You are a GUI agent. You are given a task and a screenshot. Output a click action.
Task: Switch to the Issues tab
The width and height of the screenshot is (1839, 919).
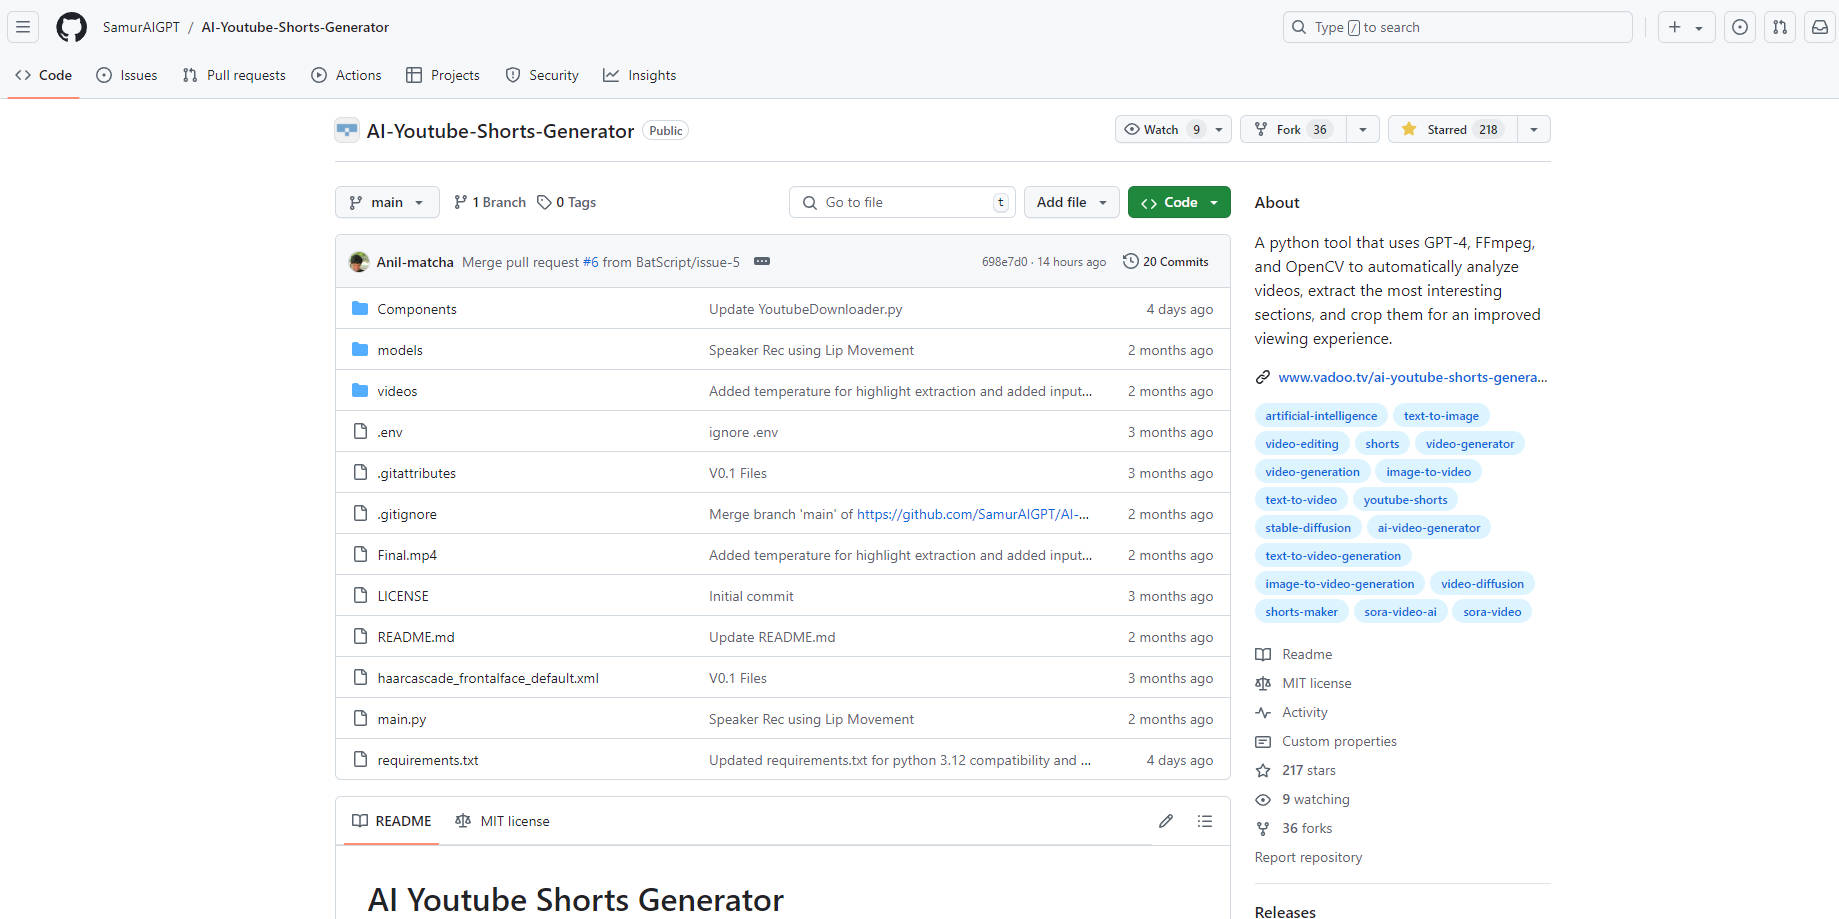[126, 75]
